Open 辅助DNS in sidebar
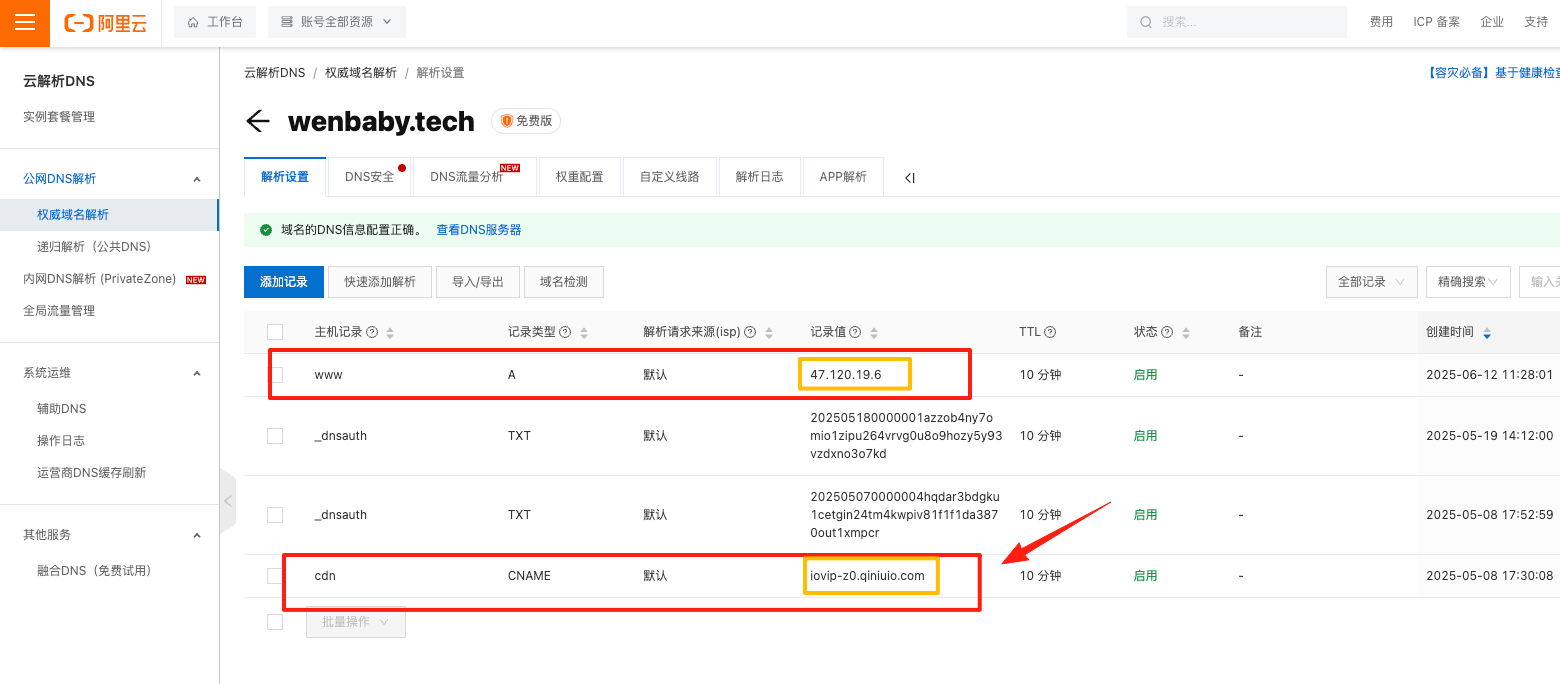 62,409
